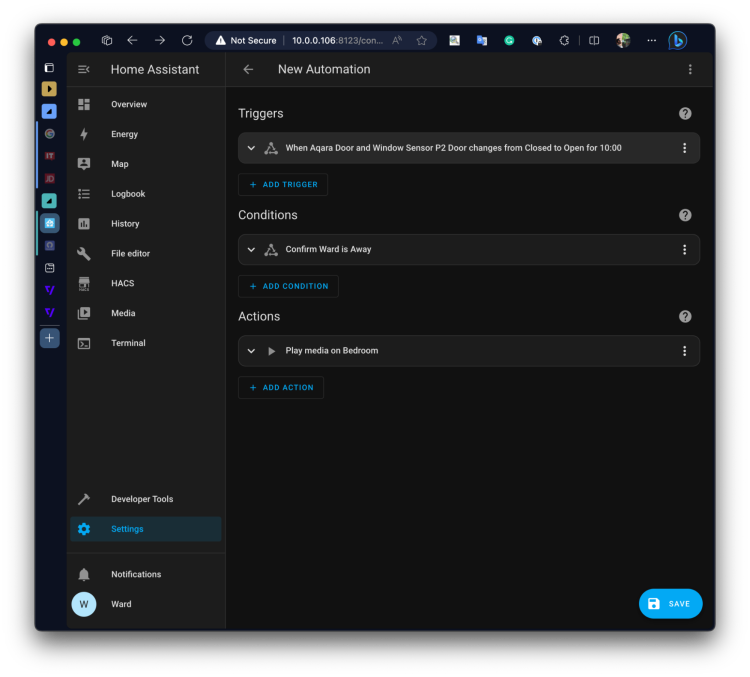Open help for Actions section
750x677 pixels.
(x=685, y=316)
